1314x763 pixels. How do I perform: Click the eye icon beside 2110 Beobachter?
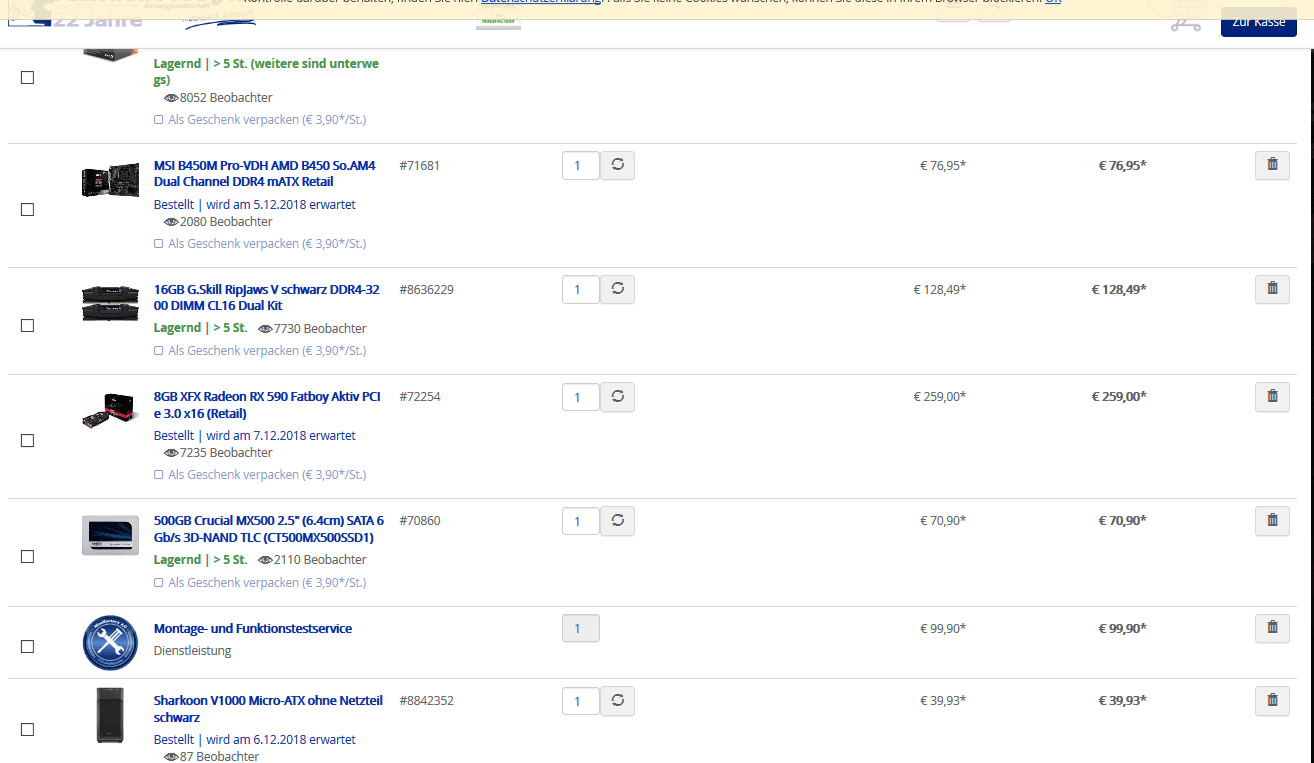click(x=265, y=560)
